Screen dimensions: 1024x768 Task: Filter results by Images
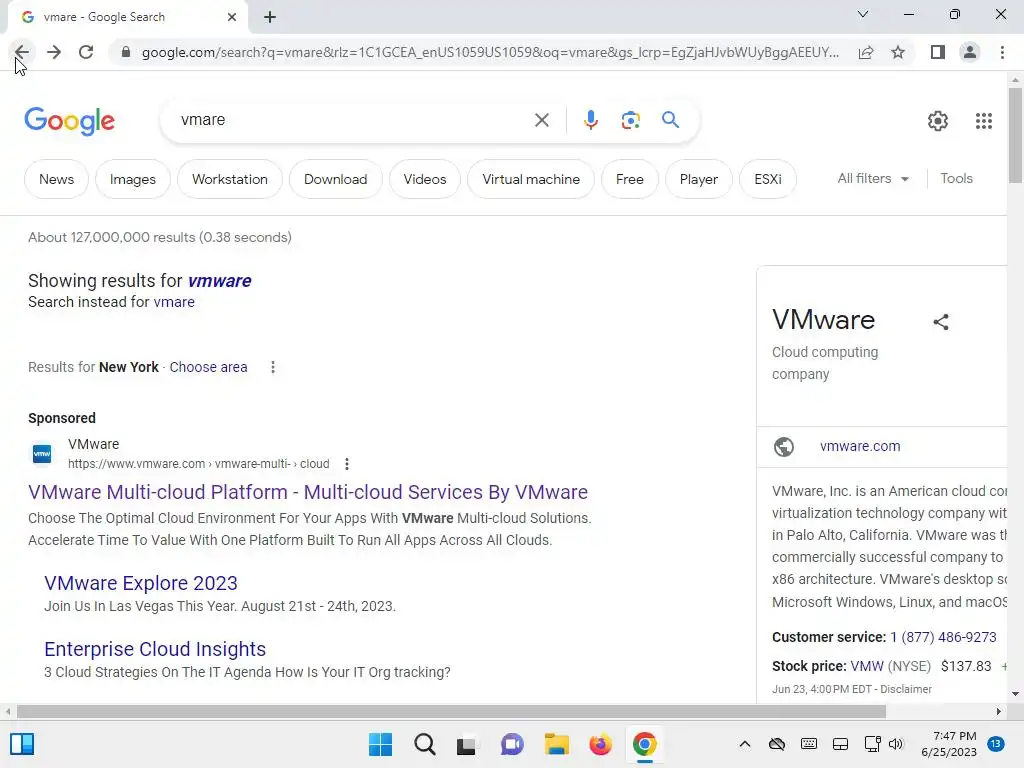tap(133, 179)
